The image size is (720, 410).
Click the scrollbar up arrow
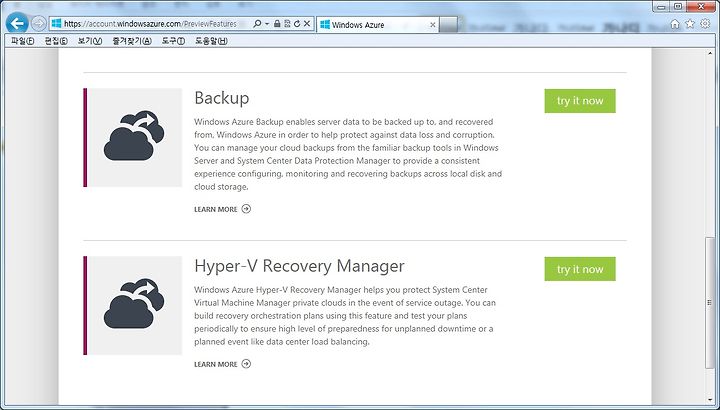(x=710, y=53)
